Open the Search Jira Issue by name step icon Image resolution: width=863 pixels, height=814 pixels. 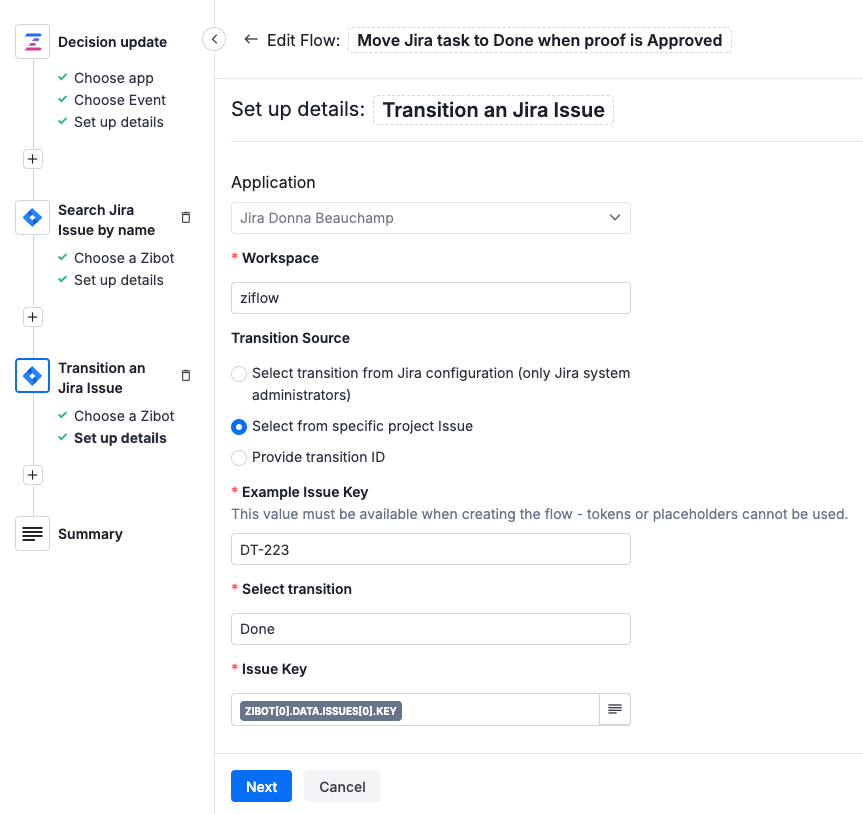[x=32, y=217]
